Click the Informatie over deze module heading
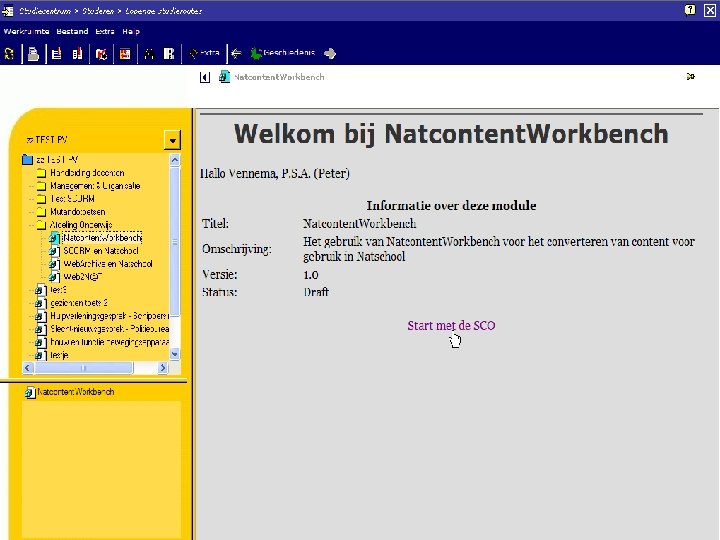The image size is (720, 540). [451, 205]
